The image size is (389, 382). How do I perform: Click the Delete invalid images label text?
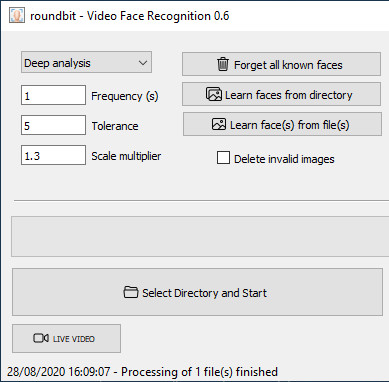pyautogui.click(x=284, y=159)
